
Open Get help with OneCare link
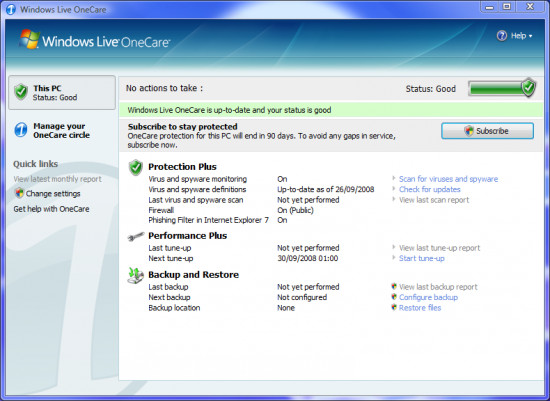tap(52, 209)
